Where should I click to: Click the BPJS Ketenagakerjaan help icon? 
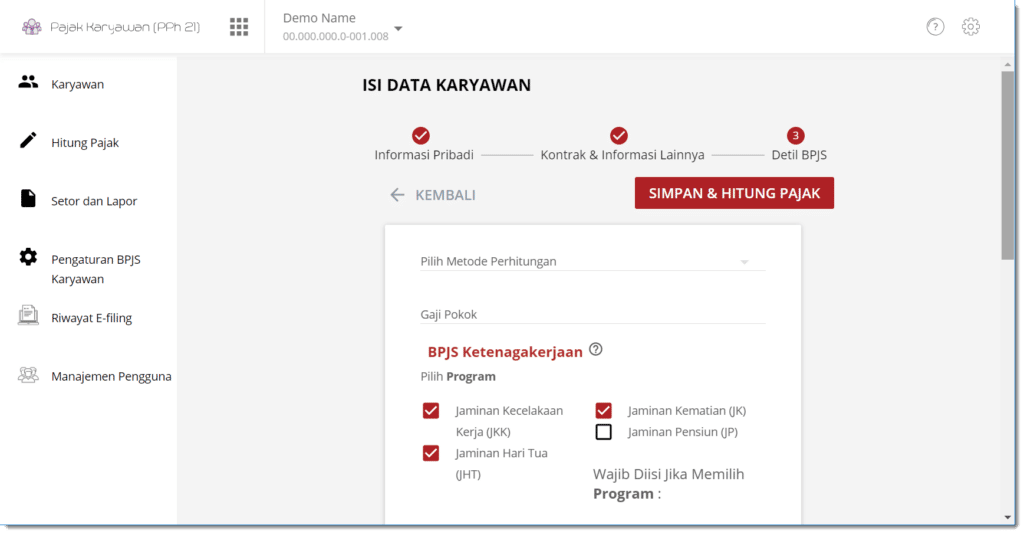(x=596, y=349)
